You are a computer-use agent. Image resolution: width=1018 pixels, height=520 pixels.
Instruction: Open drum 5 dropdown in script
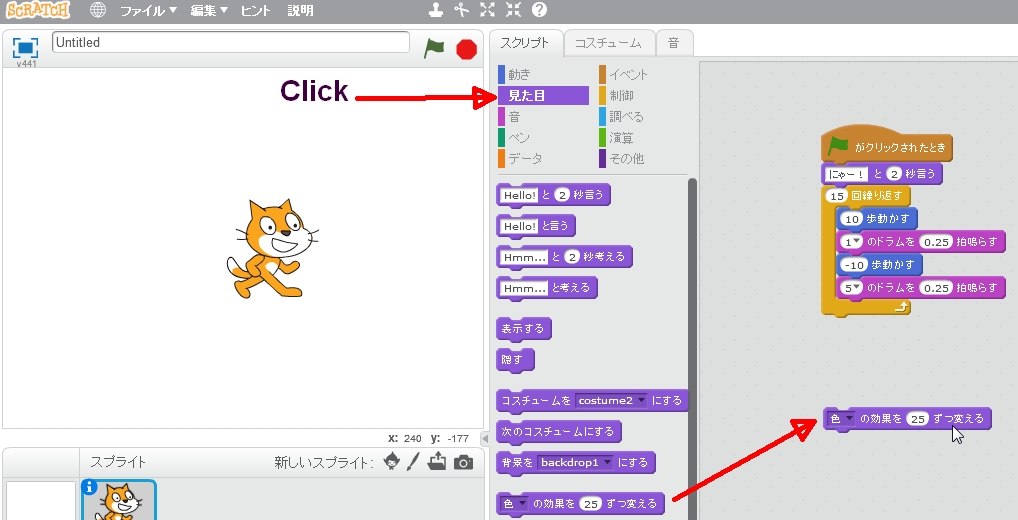tap(852, 288)
